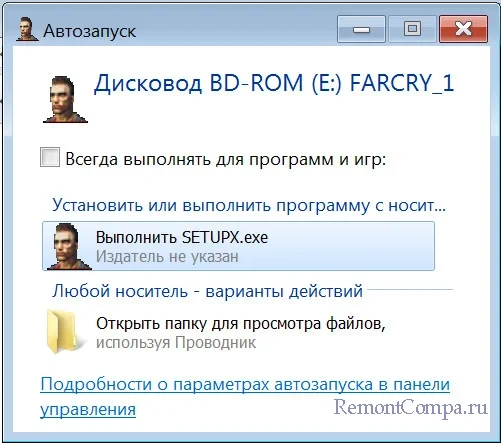Click the 'Дисковод BD-ROM (E:) FARCRY_1' heading
Screen dimensions: 501x443
tap(274, 83)
